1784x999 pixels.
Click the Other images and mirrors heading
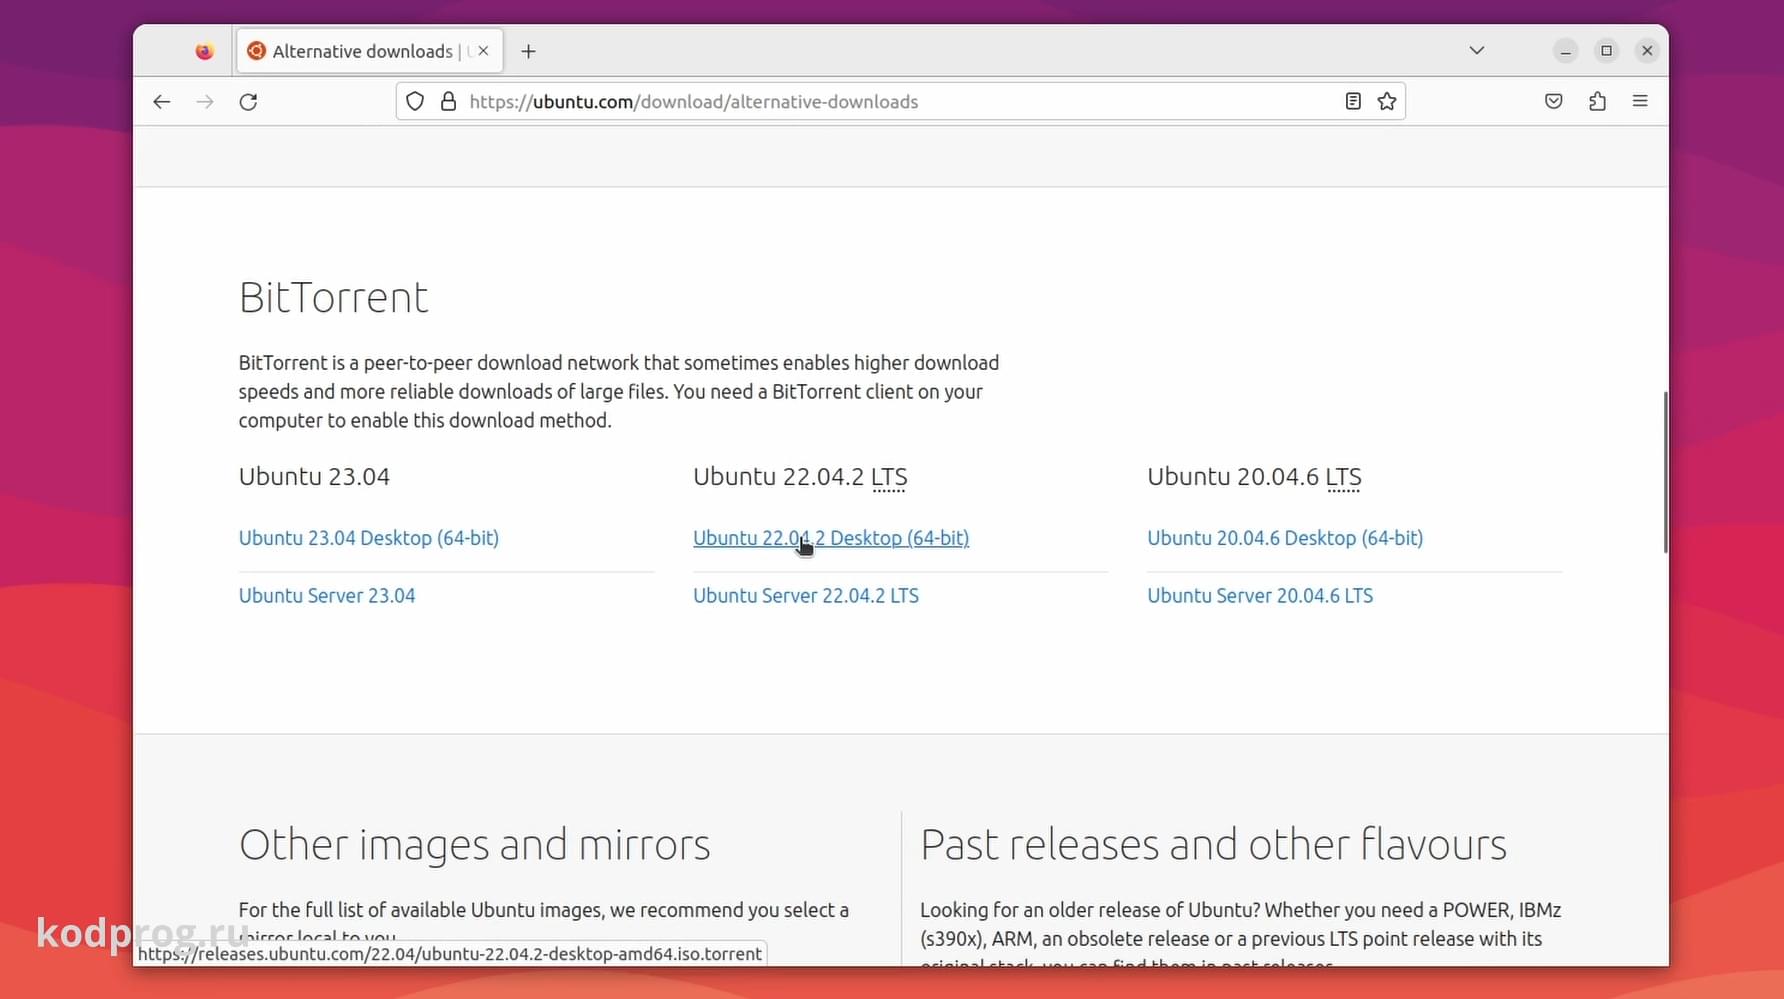click(475, 845)
